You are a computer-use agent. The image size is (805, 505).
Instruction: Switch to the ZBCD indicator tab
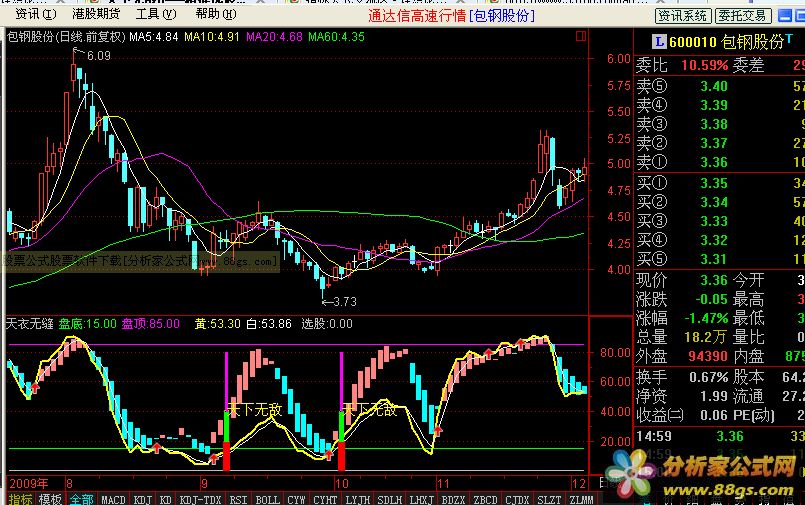[x=485, y=499]
